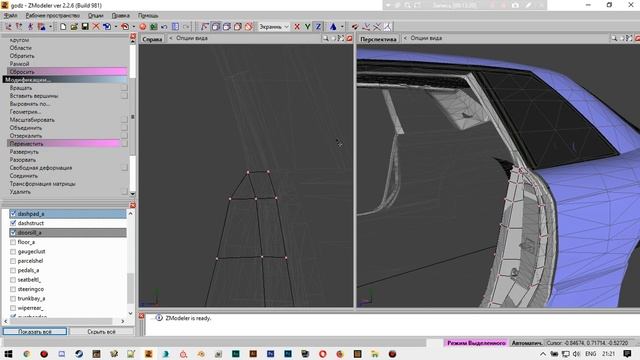Check the pedals_a object checkbox

click(13, 270)
